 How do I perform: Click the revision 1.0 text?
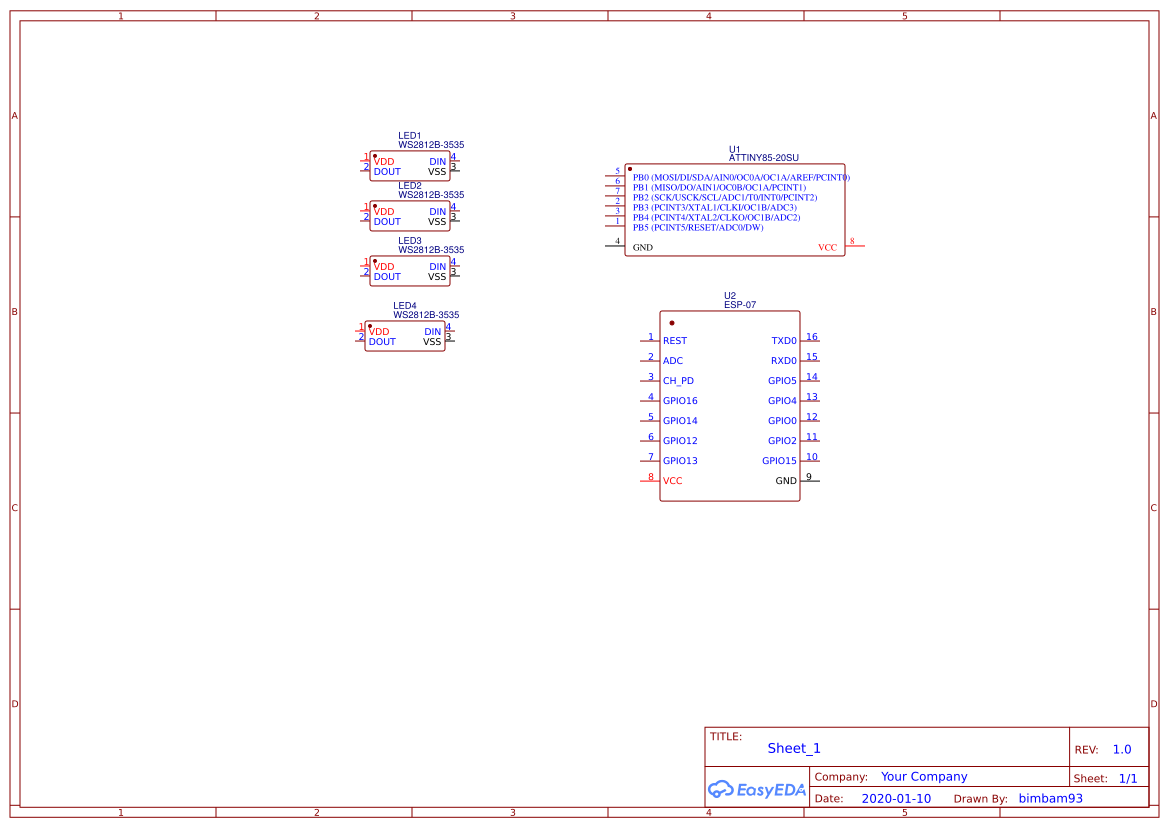1121,748
